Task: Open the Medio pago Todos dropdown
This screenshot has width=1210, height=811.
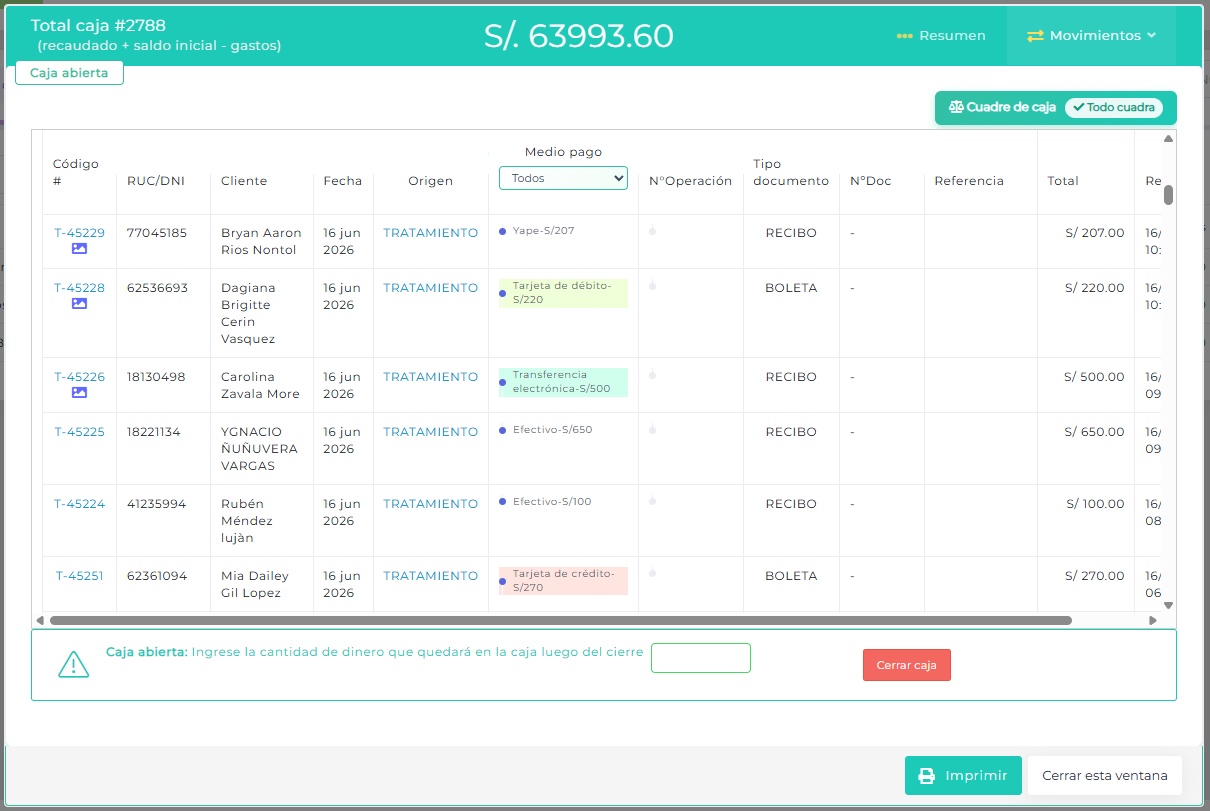Action: click(x=563, y=178)
